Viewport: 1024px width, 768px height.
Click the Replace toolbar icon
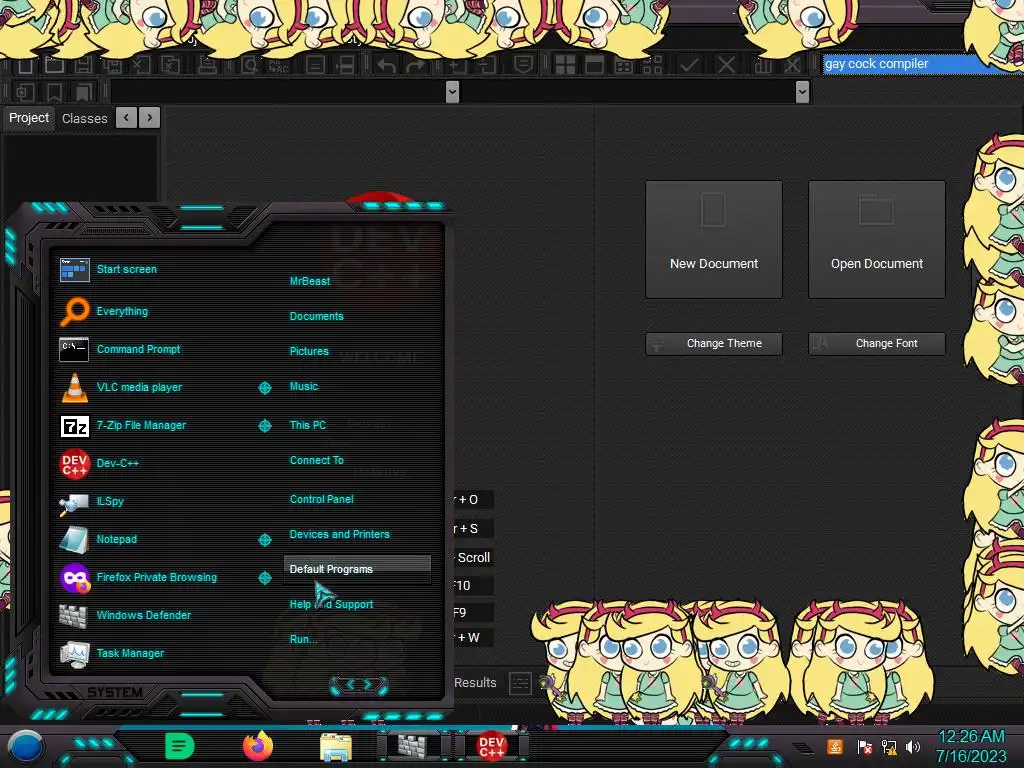(279, 65)
